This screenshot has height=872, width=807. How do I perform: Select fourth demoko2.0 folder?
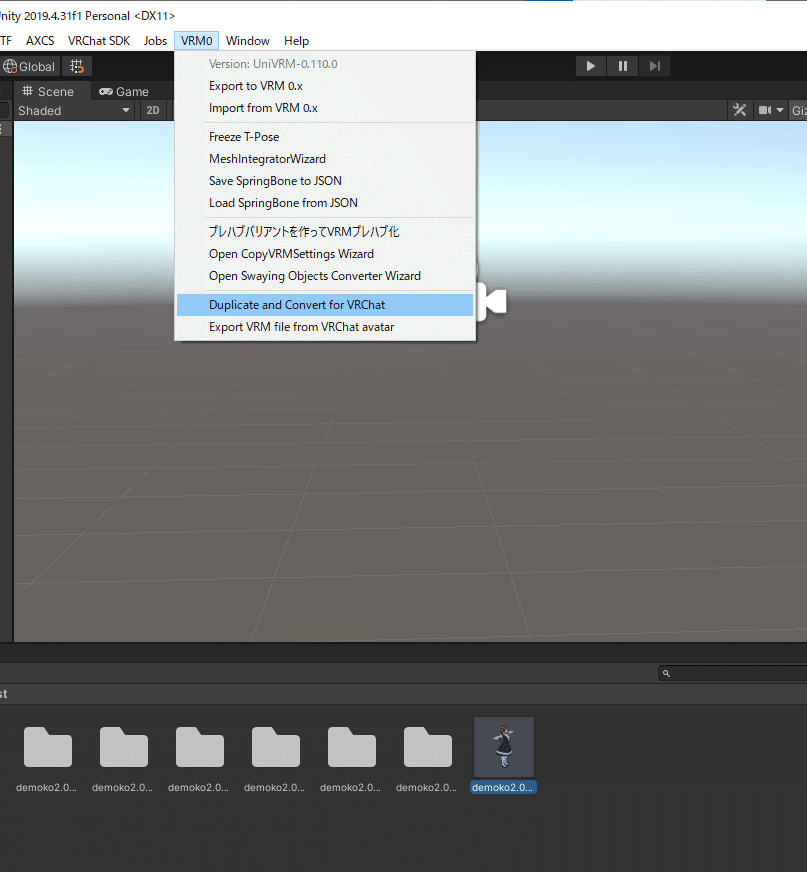pyautogui.click(x=275, y=747)
